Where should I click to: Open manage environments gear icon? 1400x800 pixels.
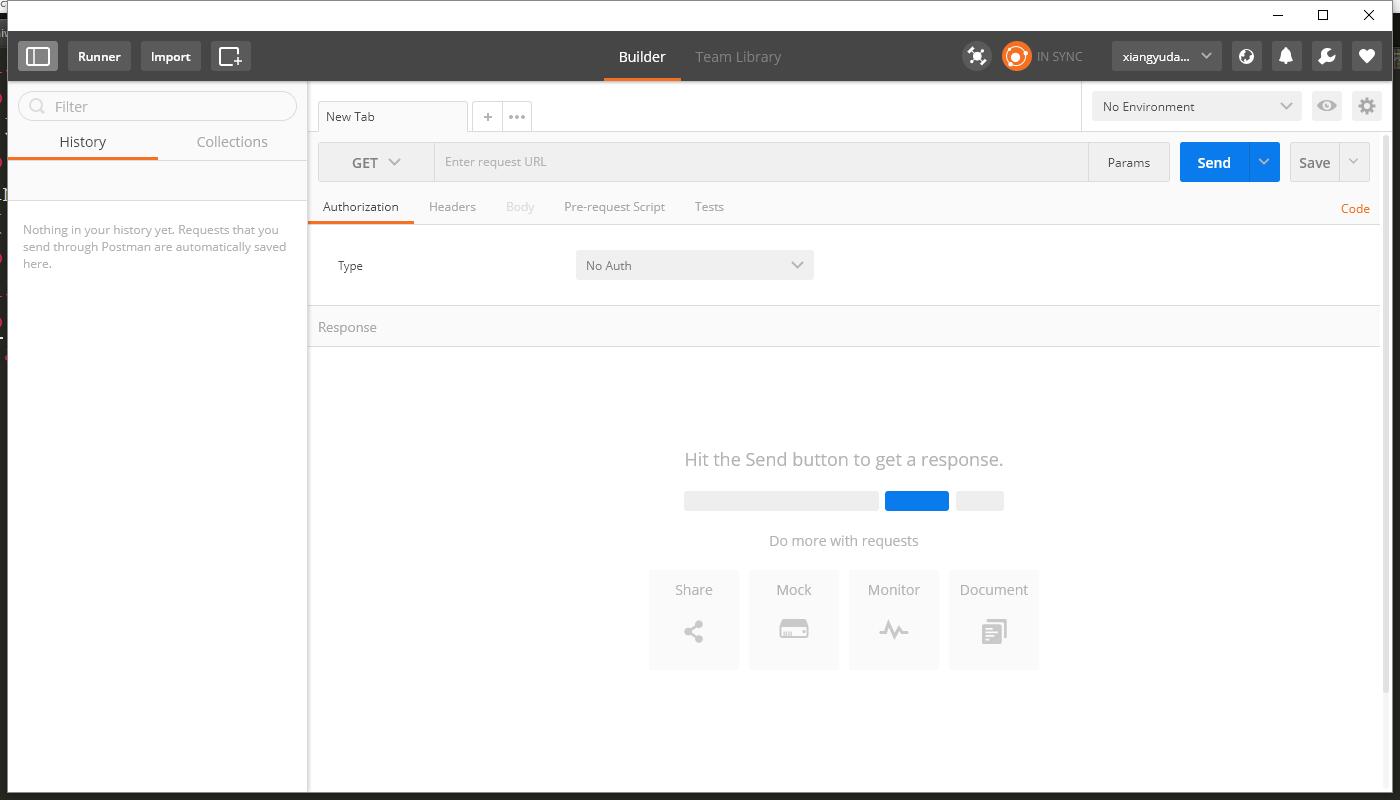pos(1367,106)
